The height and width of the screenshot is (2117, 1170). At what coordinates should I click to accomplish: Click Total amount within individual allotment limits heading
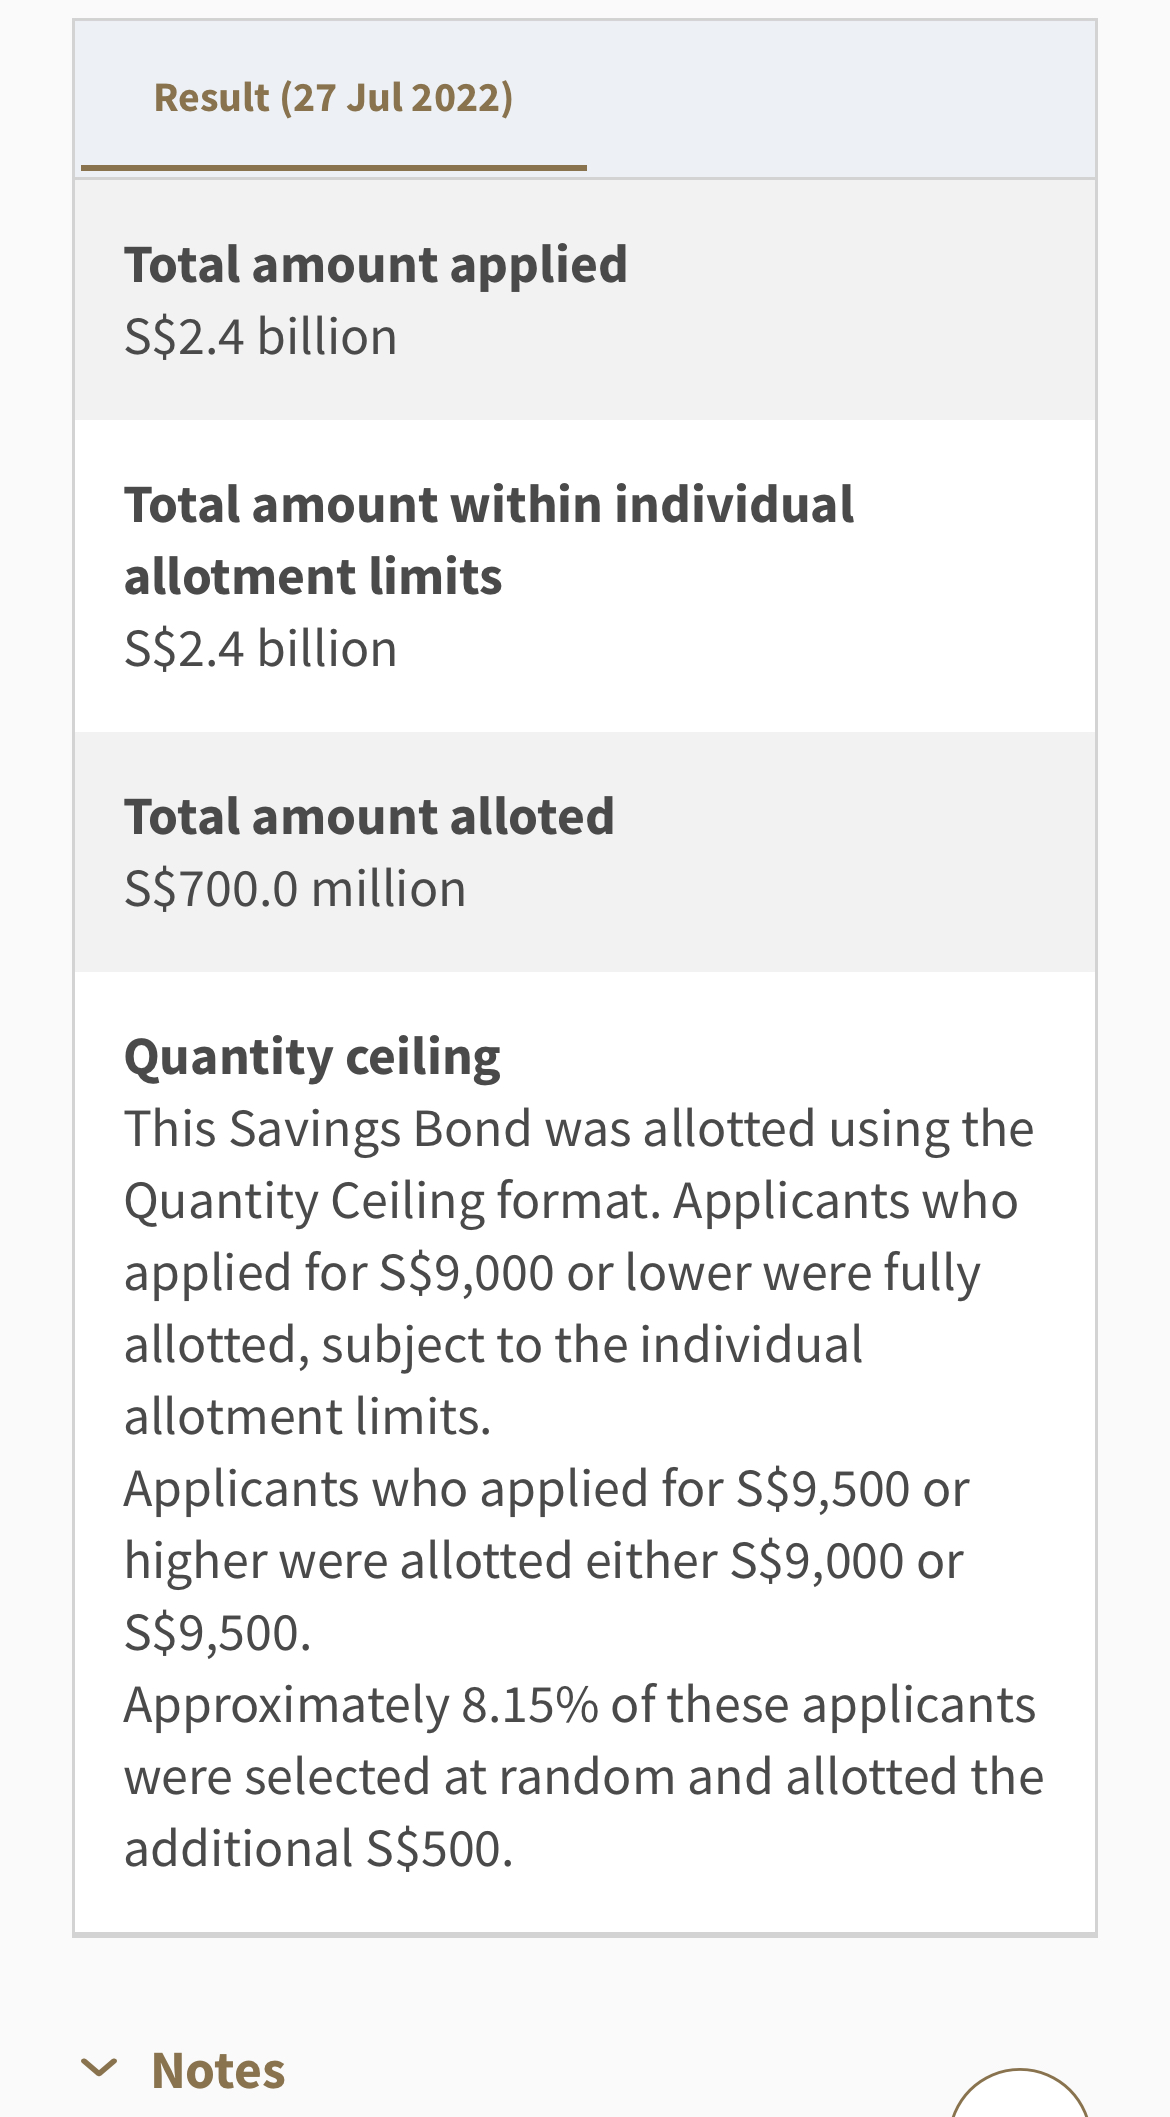(x=488, y=540)
